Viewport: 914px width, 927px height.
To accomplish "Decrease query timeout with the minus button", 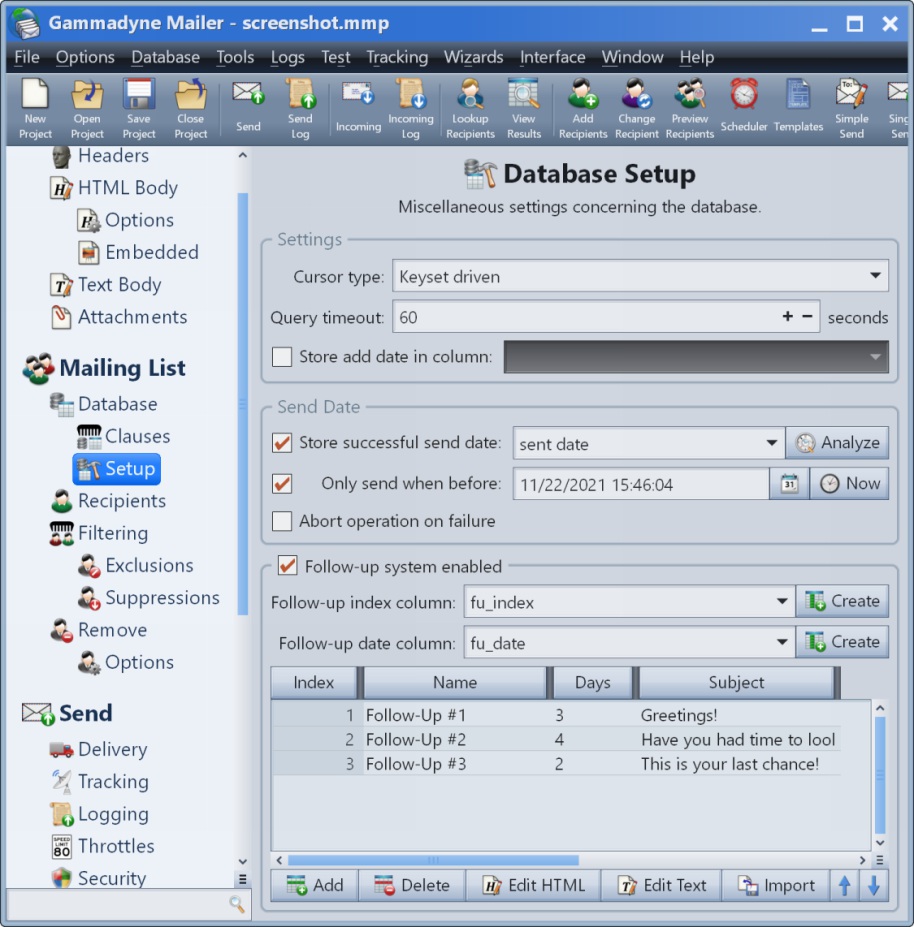I will (808, 316).
